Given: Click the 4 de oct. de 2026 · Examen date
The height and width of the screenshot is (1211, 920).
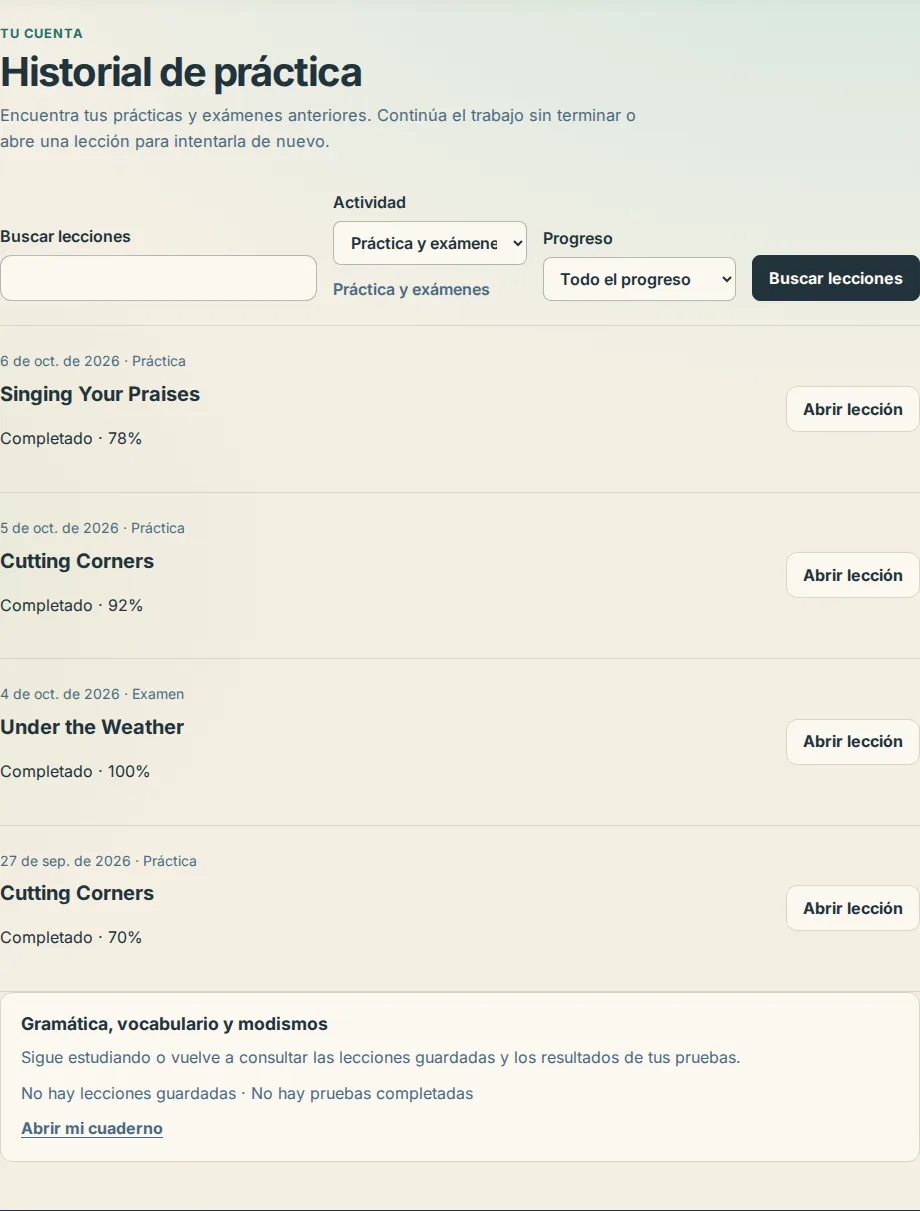Looking at the screenshot, I should [x=92, y=694].
